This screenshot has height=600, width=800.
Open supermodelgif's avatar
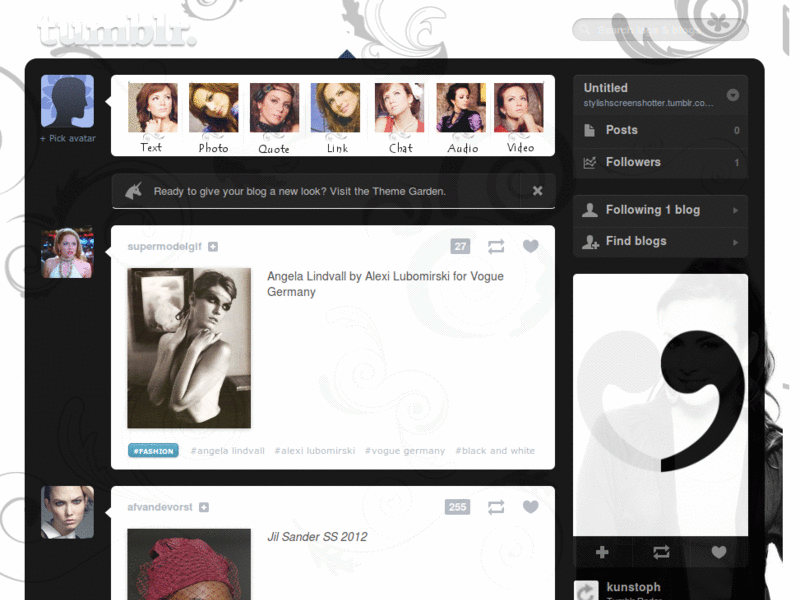pyautogui.click(x=67, y=252)
